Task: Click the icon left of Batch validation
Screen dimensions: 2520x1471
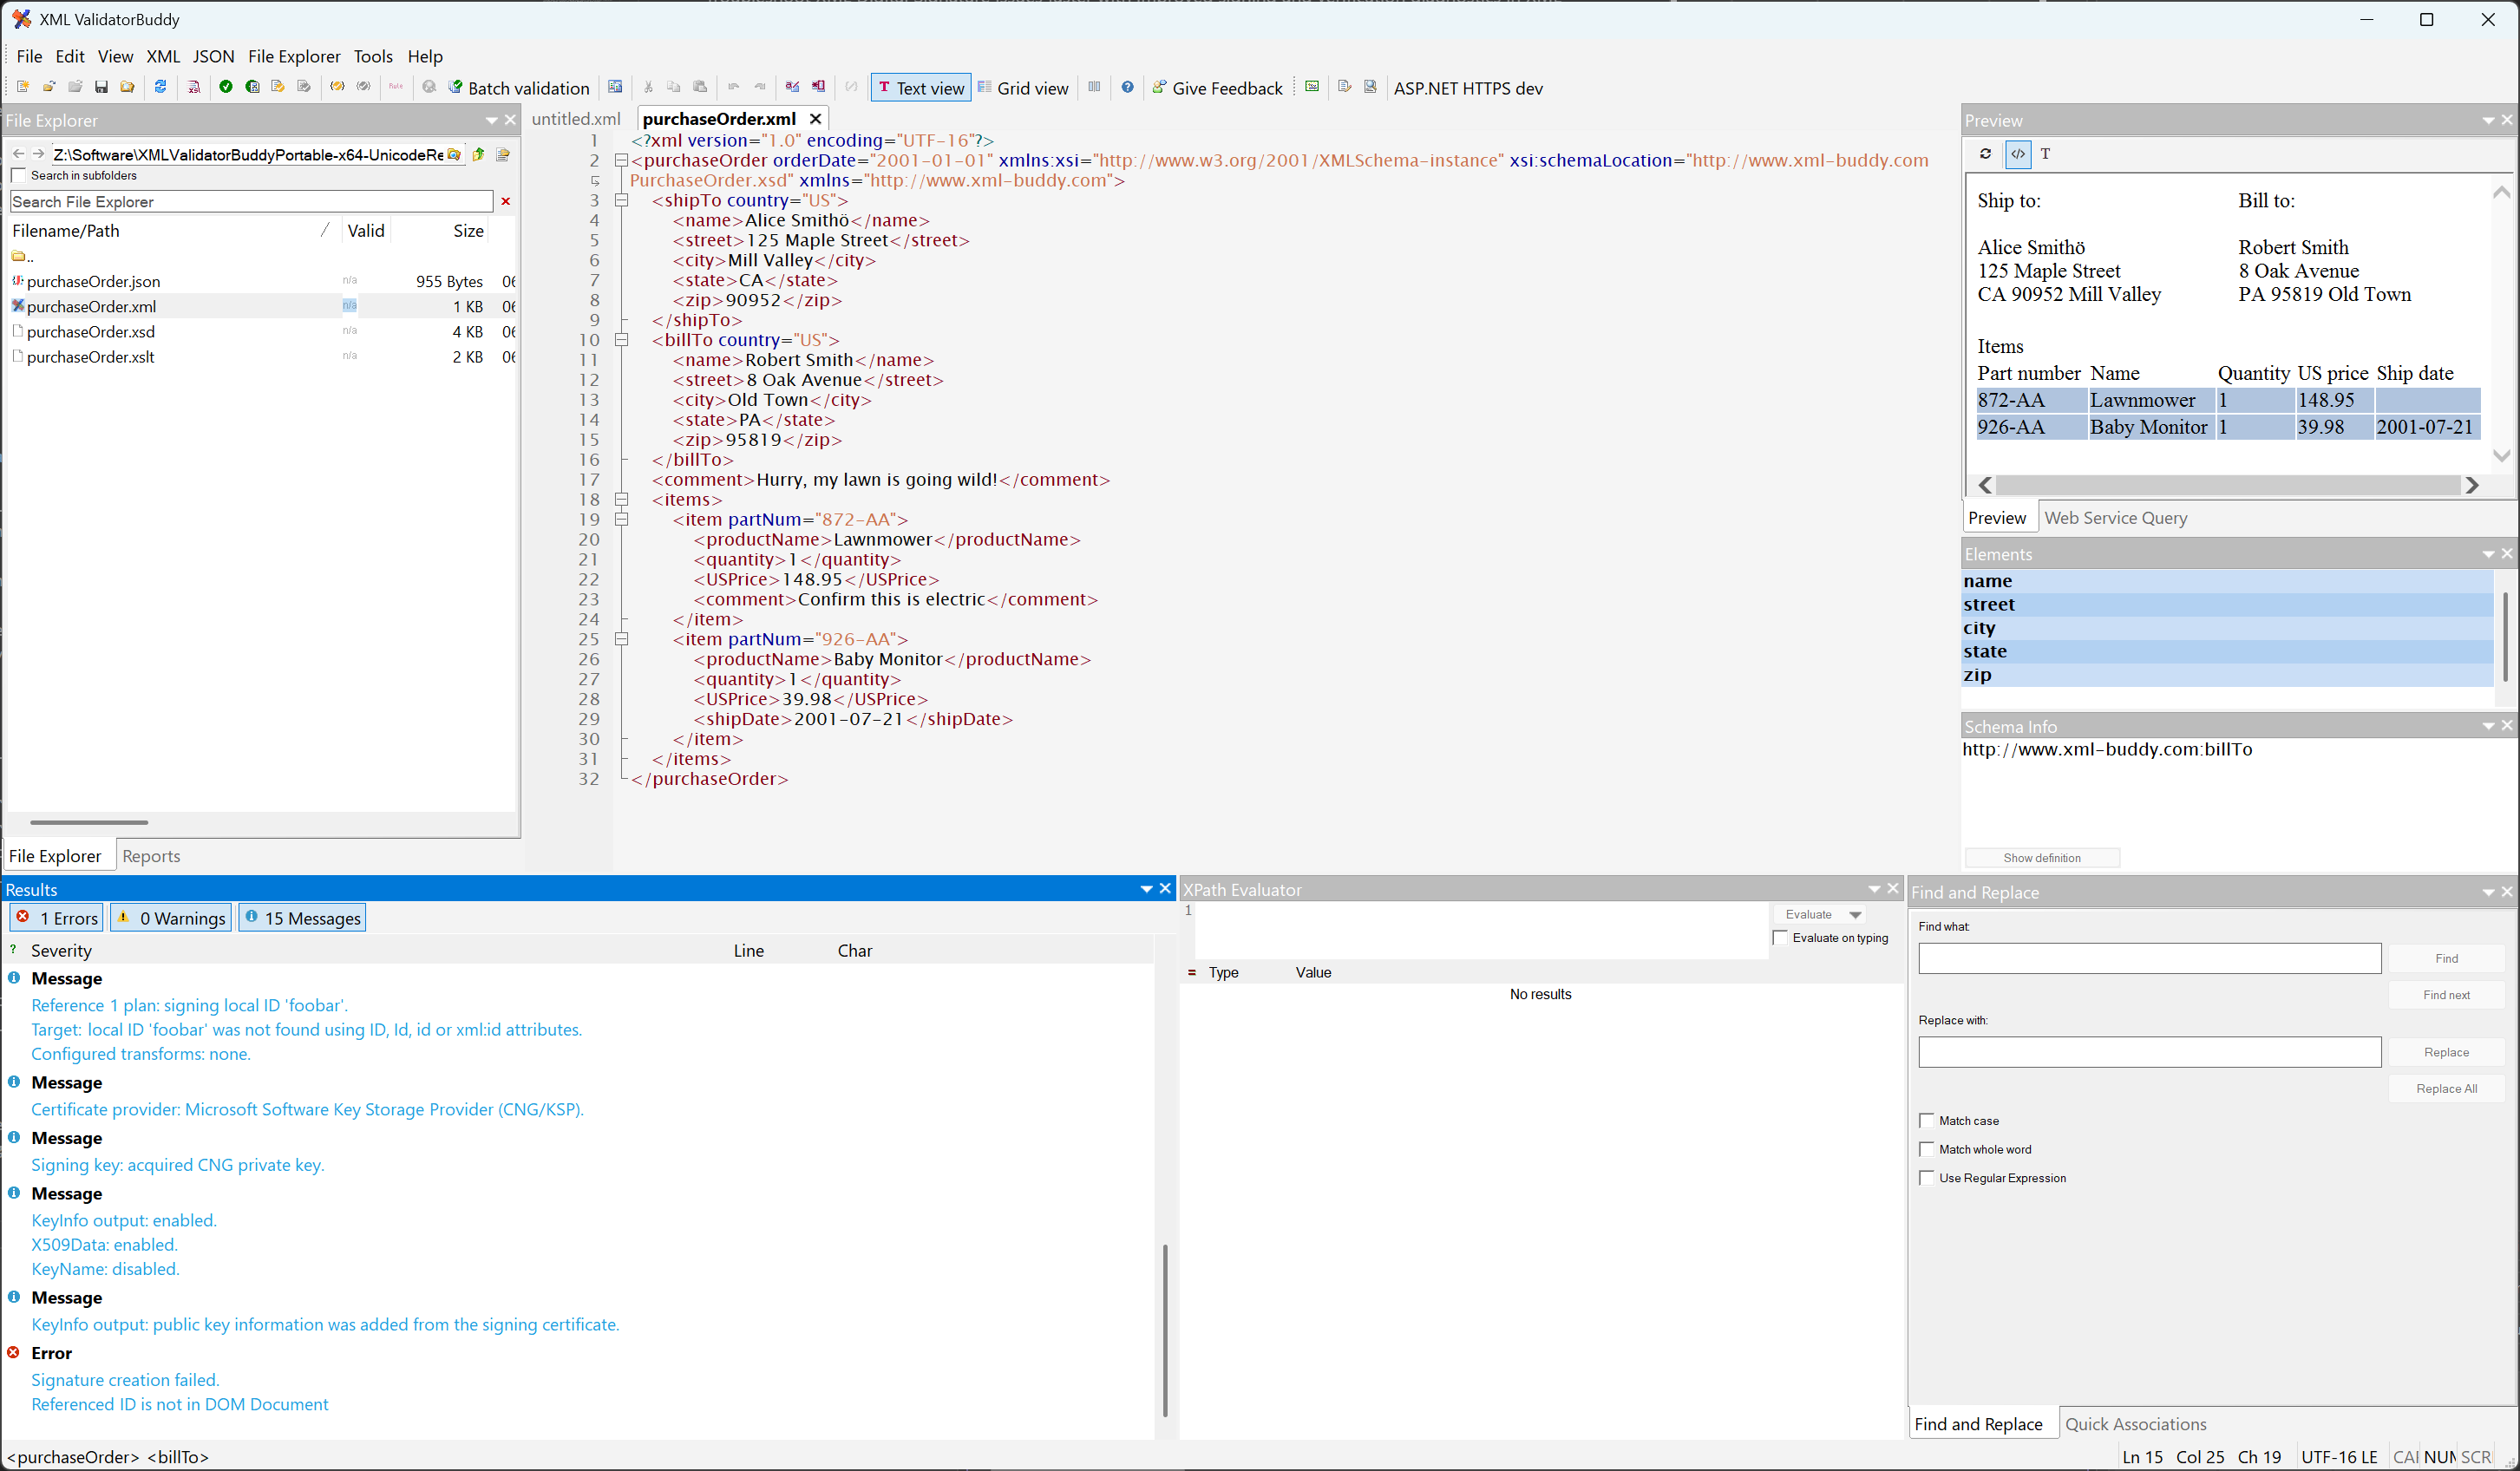Action: click(x=455, y=87)
